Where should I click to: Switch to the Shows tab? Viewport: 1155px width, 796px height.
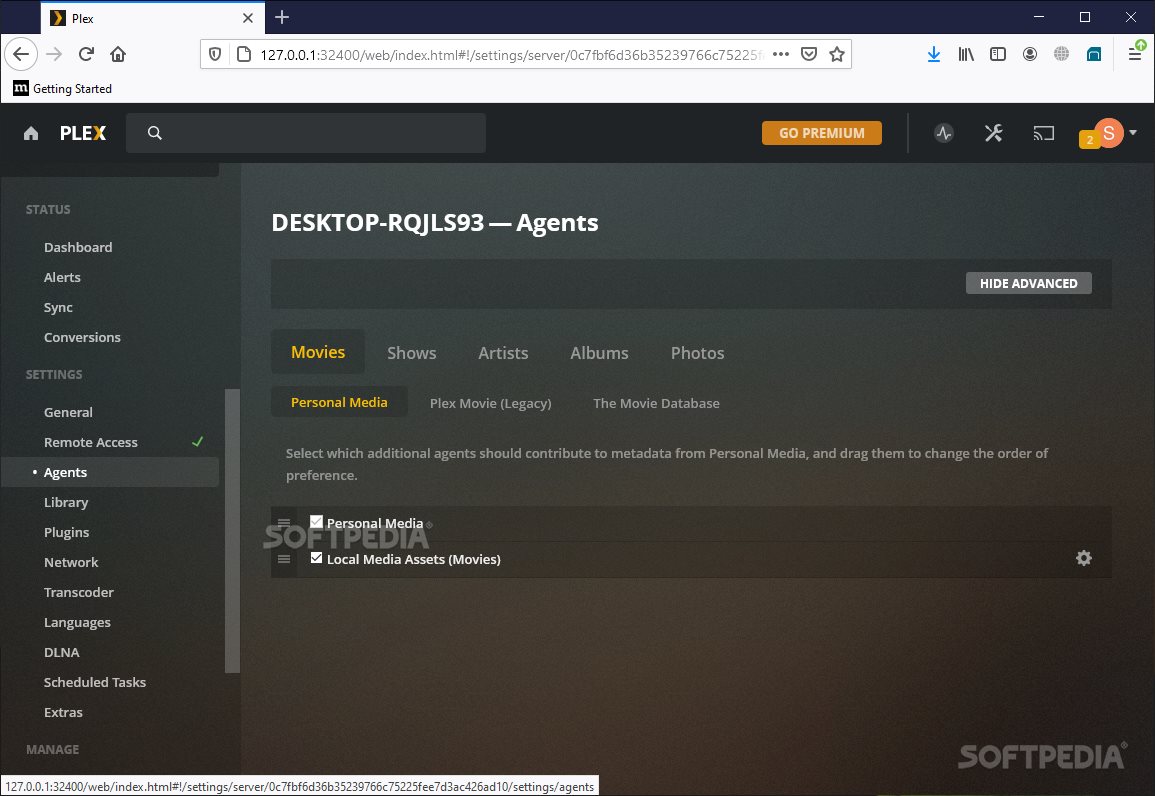411,353
